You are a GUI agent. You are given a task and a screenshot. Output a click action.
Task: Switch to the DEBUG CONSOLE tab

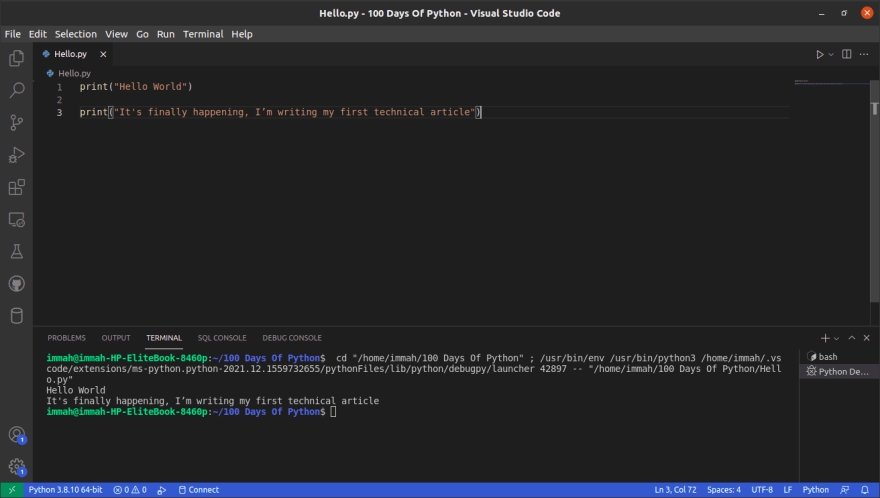292,338
